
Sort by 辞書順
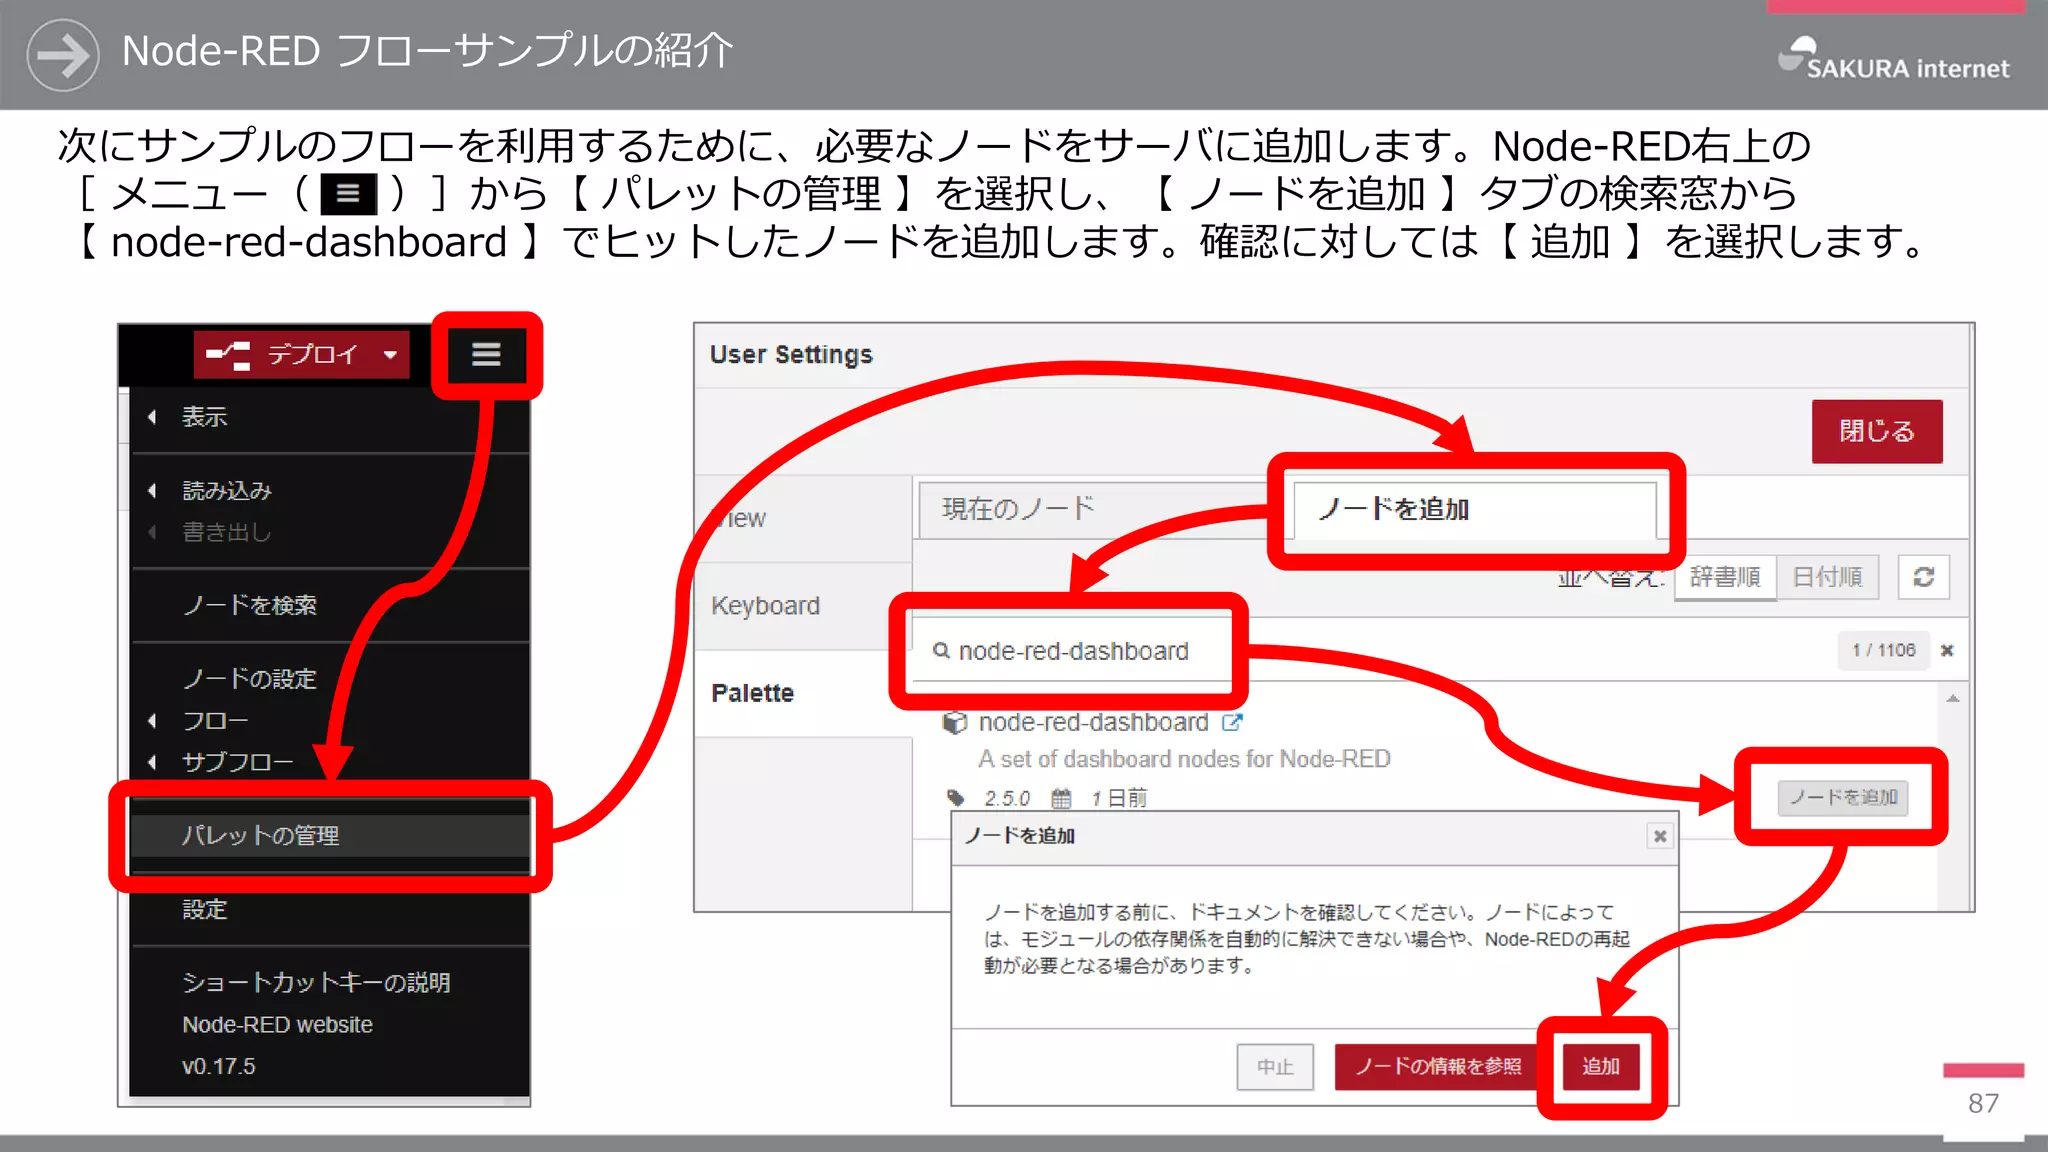(1725, 577)
